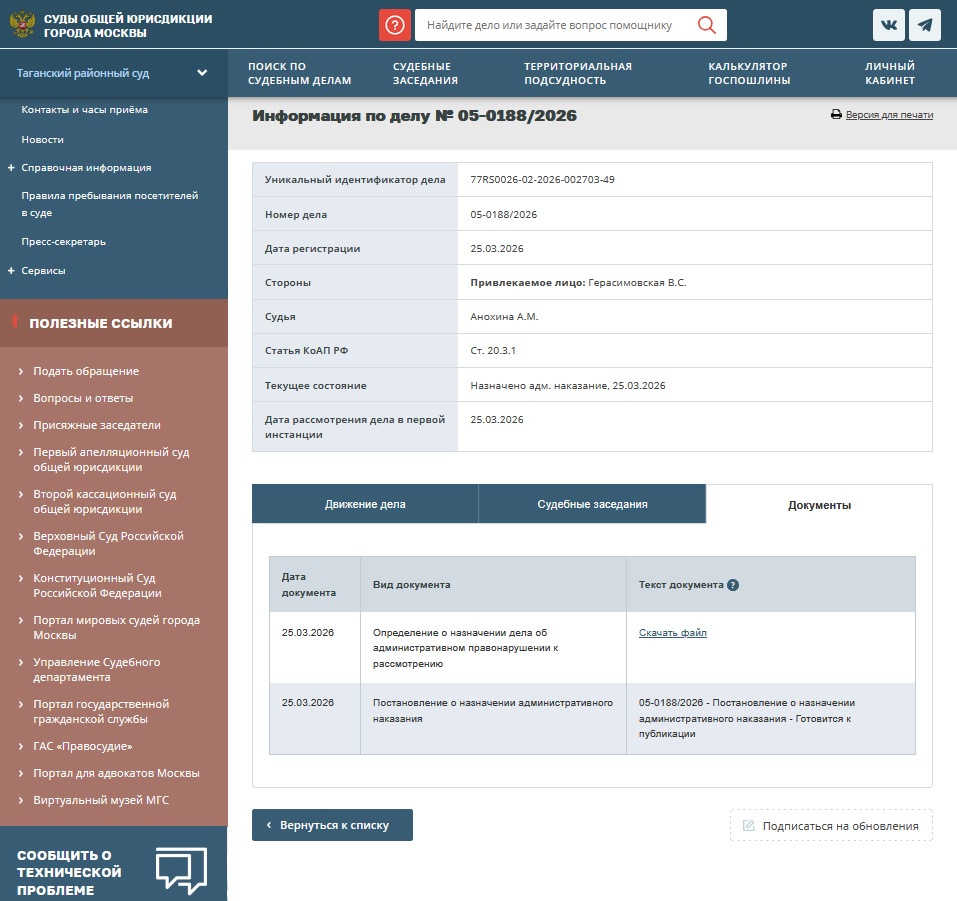Click the speech bubble technical problem icon
The image size is (957, 901).
point(181,870)
